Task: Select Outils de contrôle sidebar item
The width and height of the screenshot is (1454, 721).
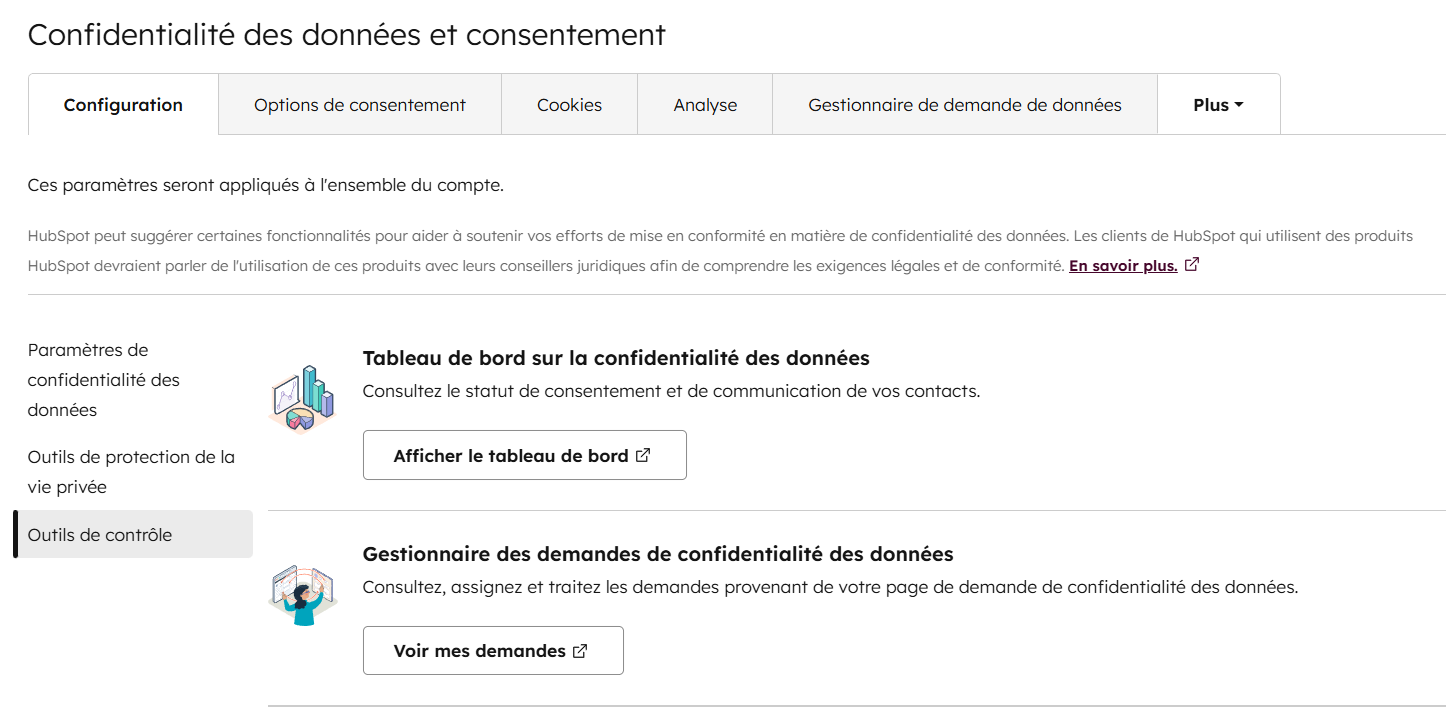Action: 100,535
